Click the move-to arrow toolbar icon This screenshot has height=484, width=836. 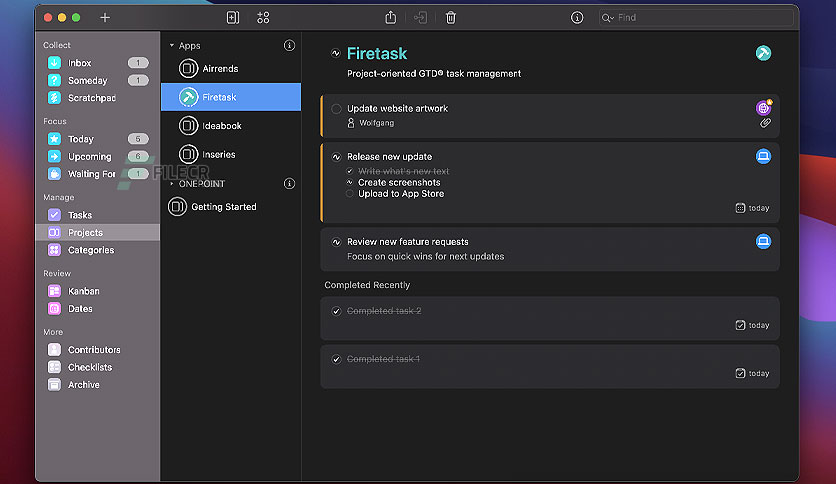[420, 18]
